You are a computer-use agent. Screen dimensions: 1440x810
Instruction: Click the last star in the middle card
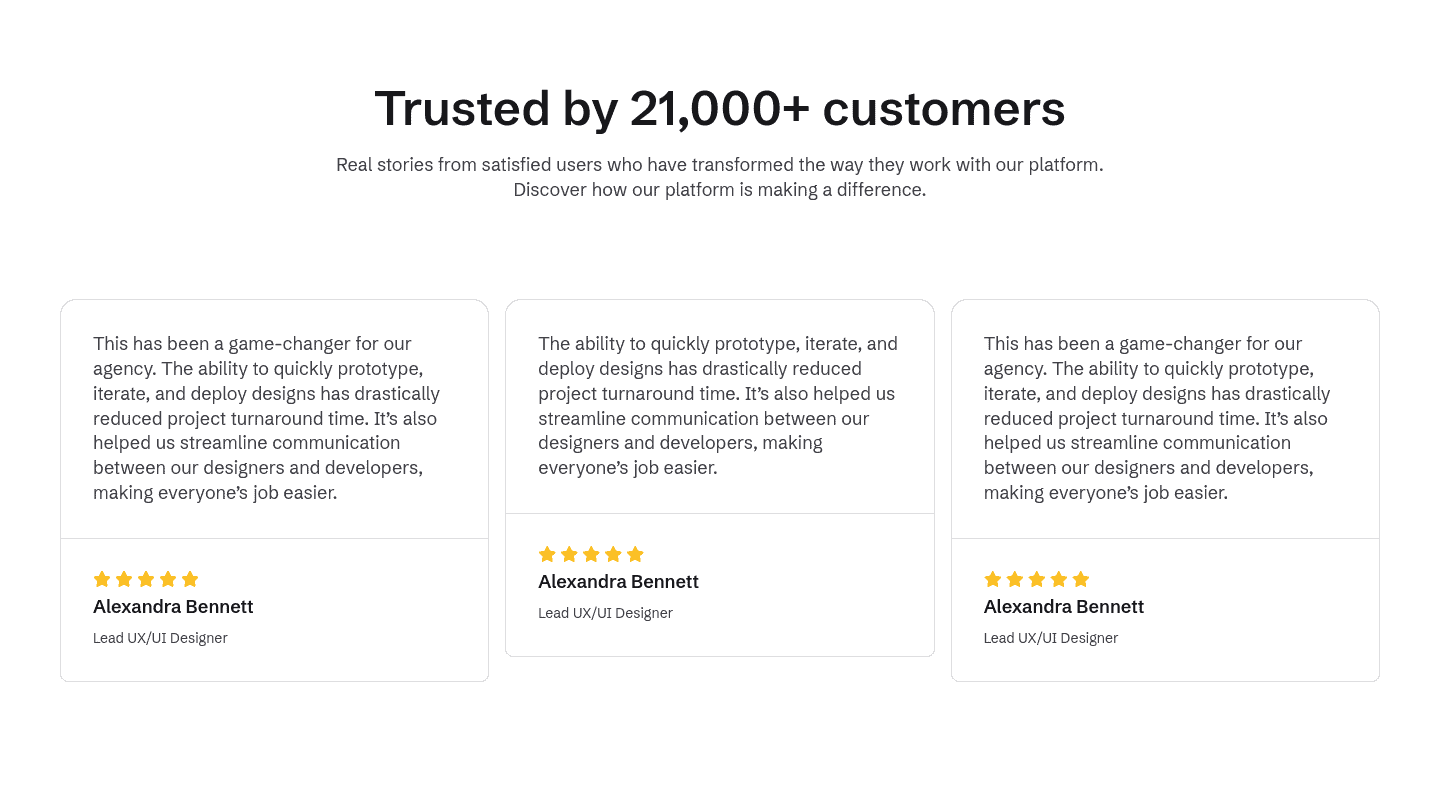pos(635,554)
